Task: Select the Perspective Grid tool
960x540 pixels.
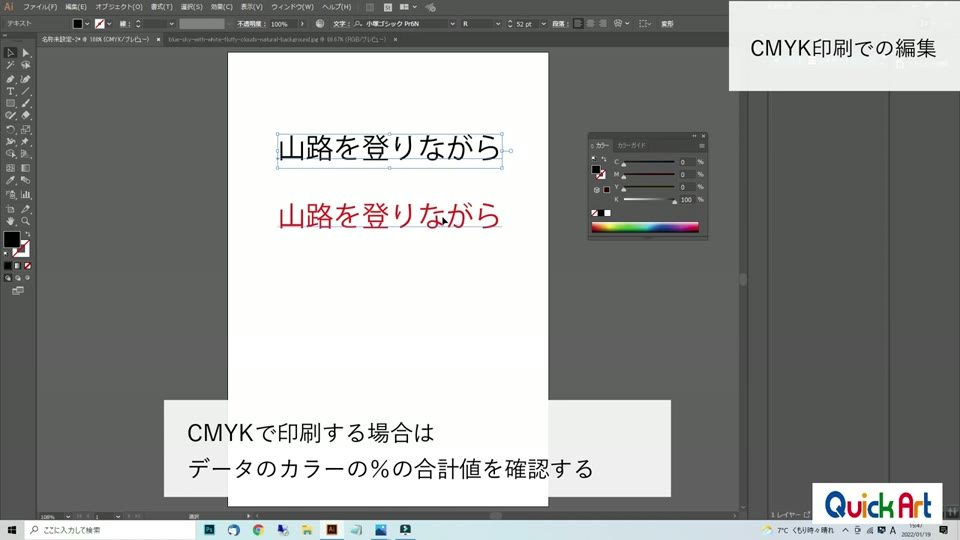Action: coord(26,154)
